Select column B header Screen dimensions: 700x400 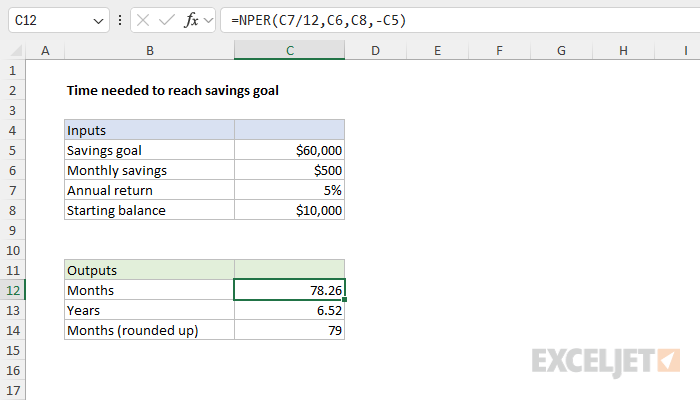pyautogui.click(x=150, y=50)
